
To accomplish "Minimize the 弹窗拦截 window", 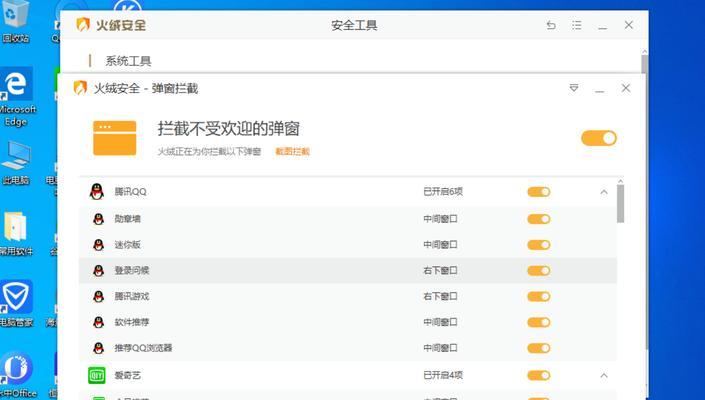I will click(599, 89).
